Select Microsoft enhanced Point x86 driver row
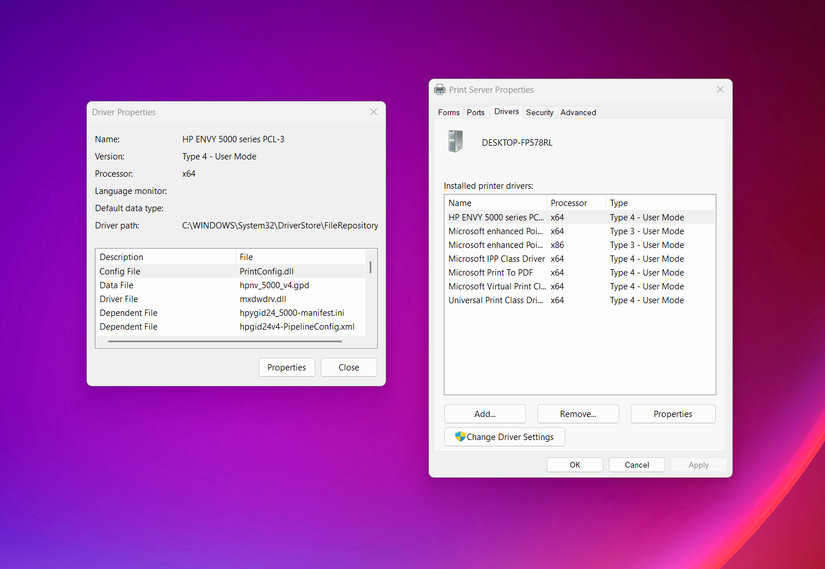 [579, 245]
